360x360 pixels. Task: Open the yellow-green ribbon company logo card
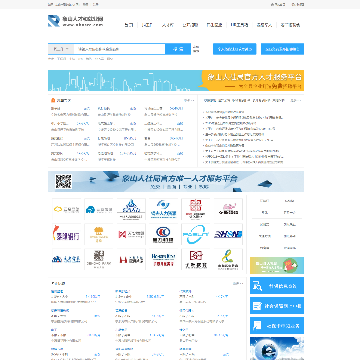pyautogui.click(x=228, y=259)
